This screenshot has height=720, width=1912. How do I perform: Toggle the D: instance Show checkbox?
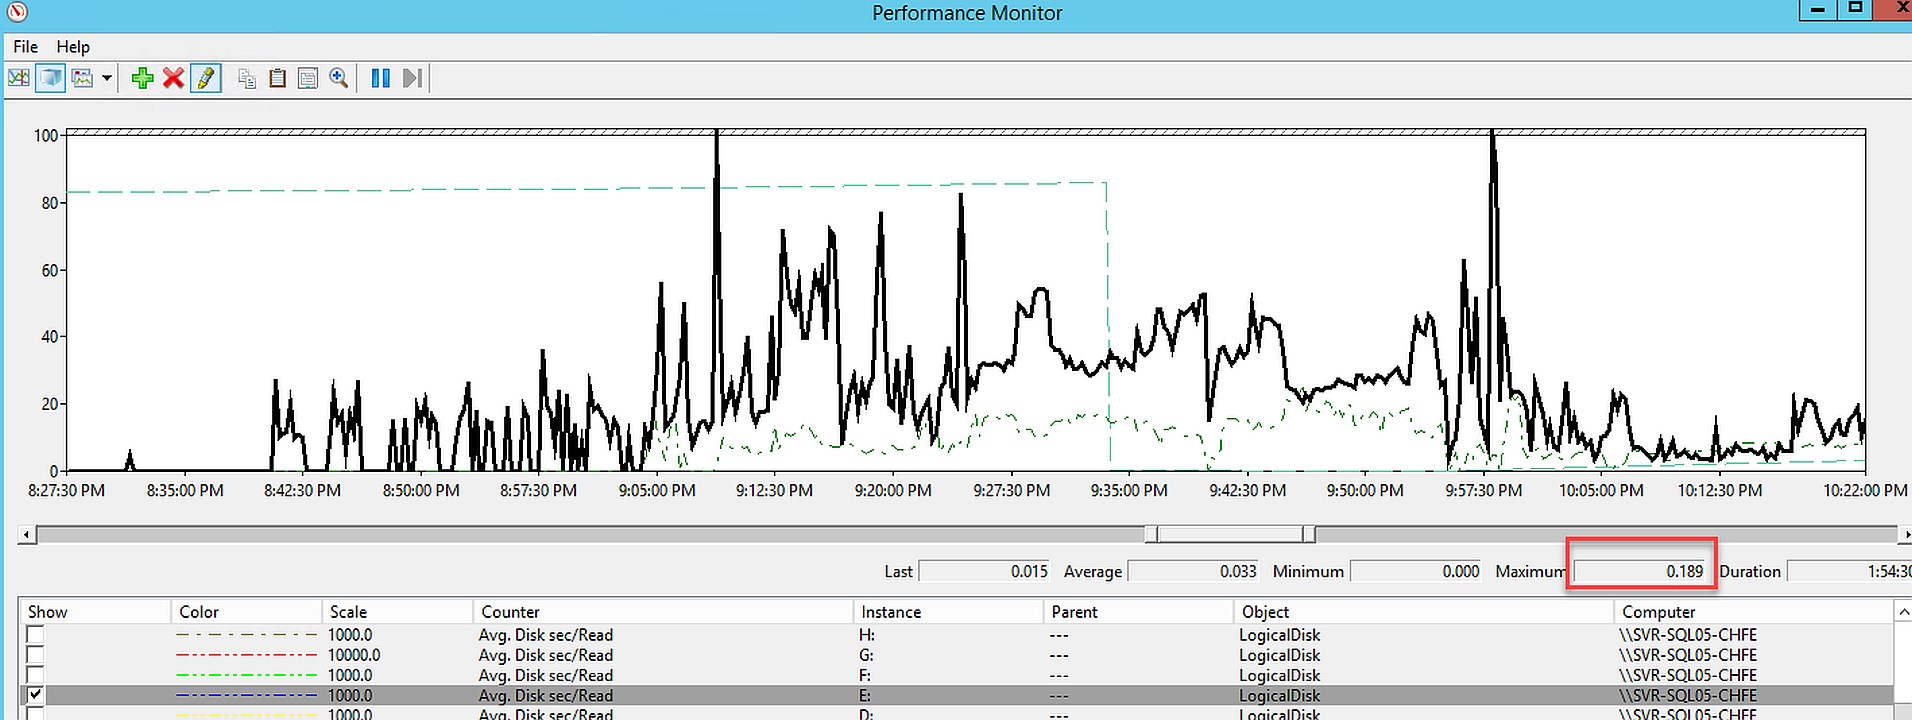(35, 714)
